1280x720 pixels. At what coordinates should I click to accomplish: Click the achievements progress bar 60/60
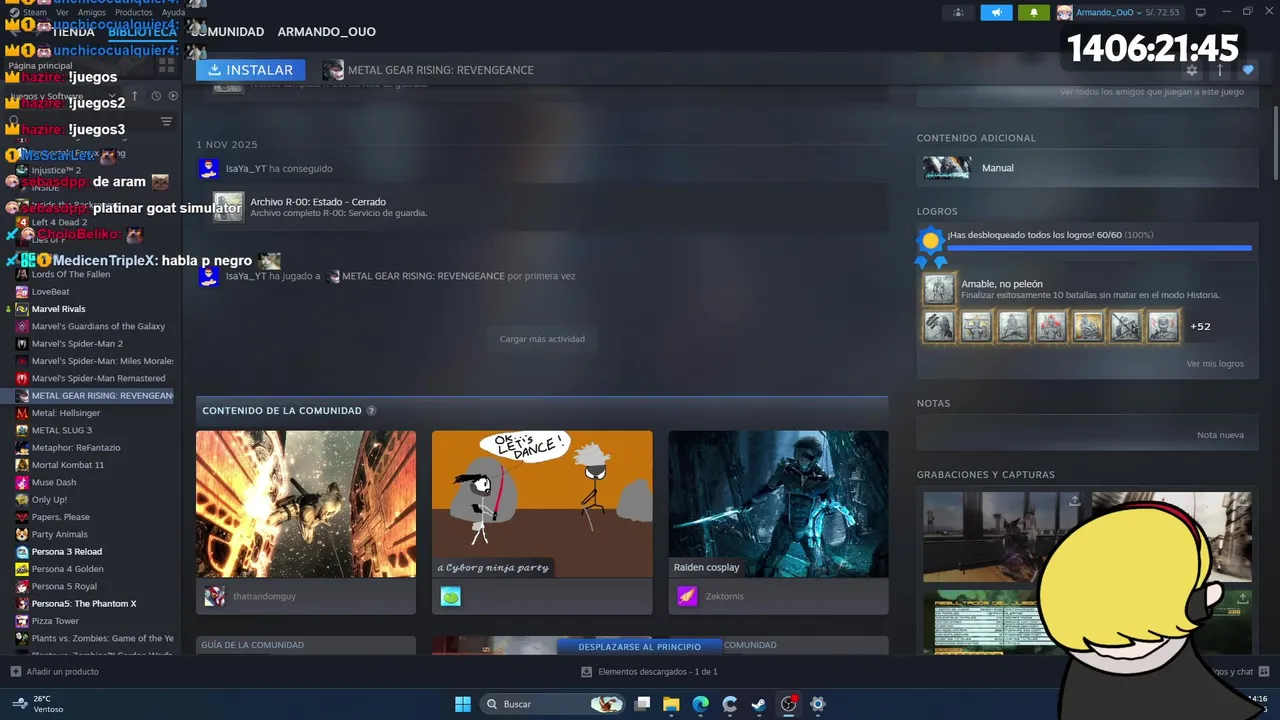(1100, 248)
